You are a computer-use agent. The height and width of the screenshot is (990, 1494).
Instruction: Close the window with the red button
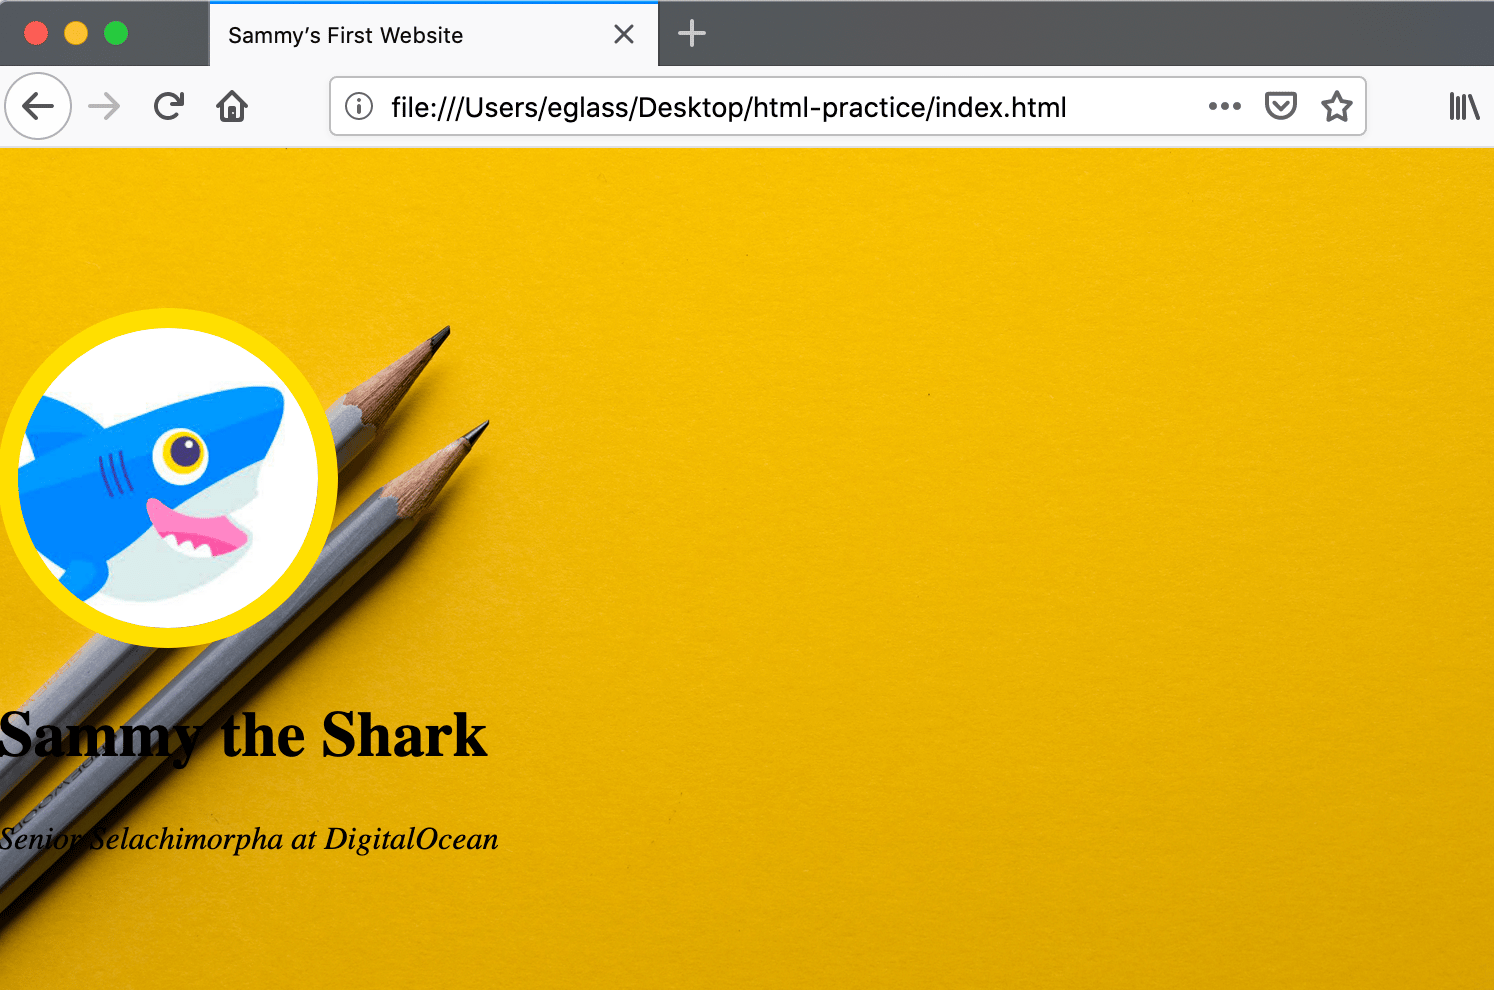click(36, 34)
